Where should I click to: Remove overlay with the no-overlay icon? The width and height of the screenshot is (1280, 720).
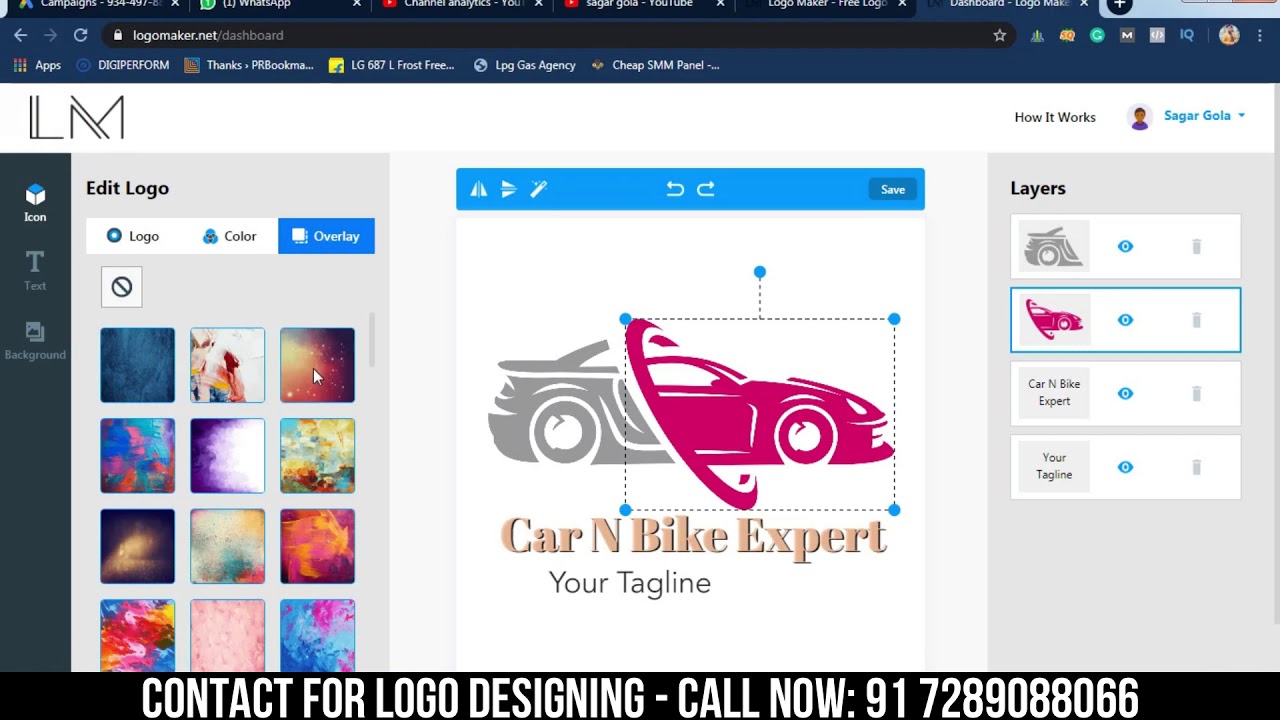[x=122, y=287]
